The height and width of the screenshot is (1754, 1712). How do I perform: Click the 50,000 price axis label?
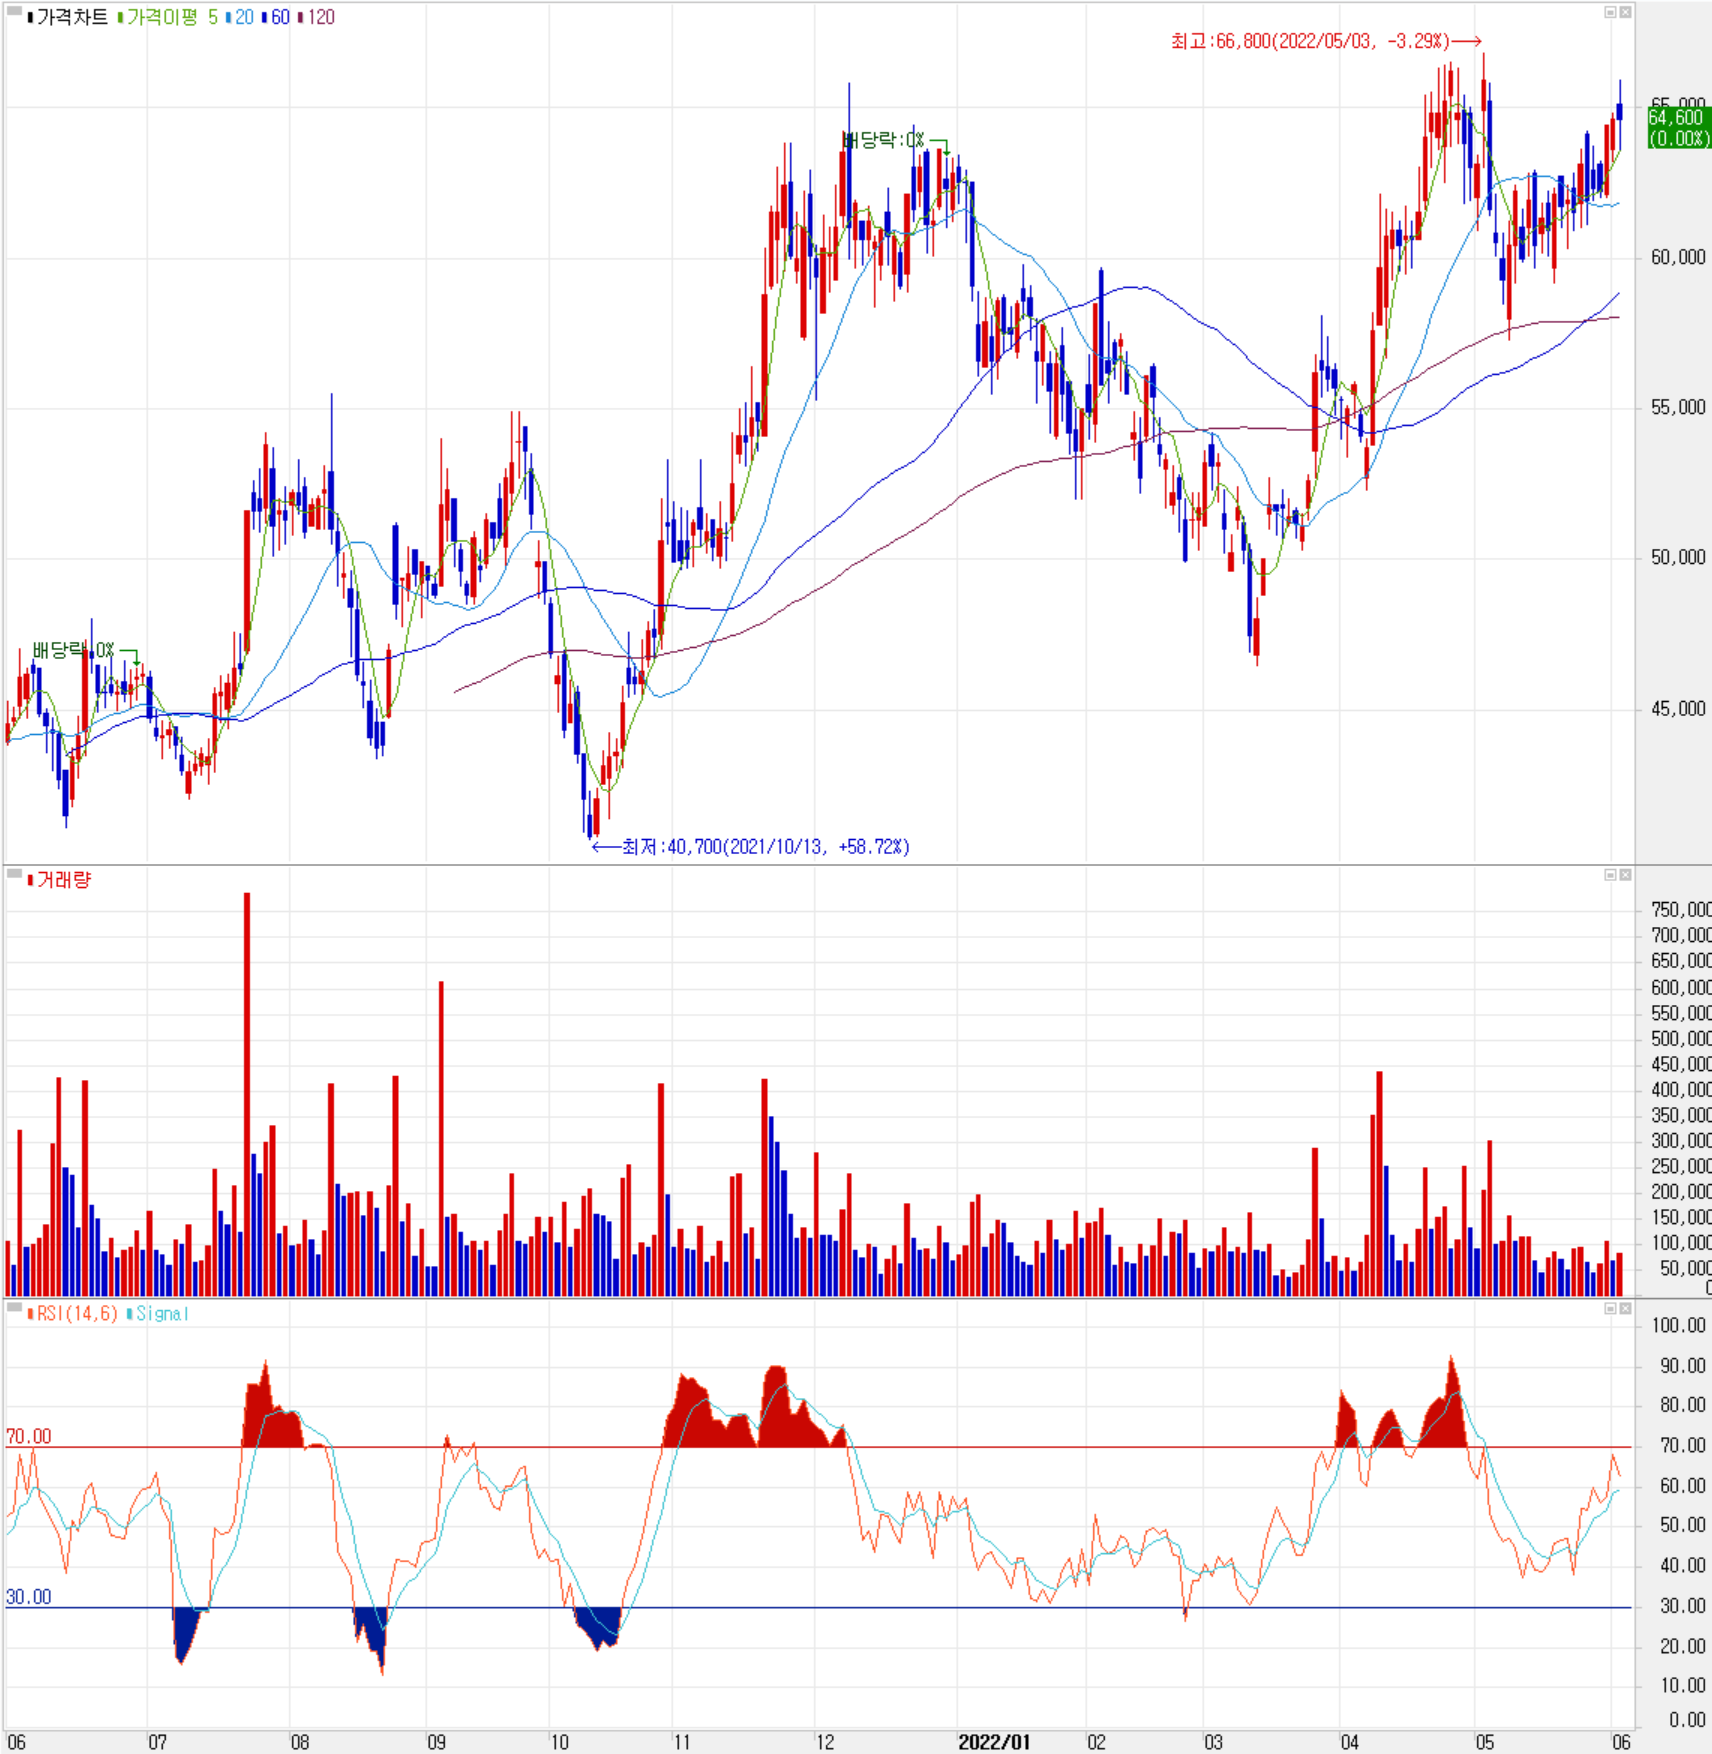click(x=1678, y=557)
